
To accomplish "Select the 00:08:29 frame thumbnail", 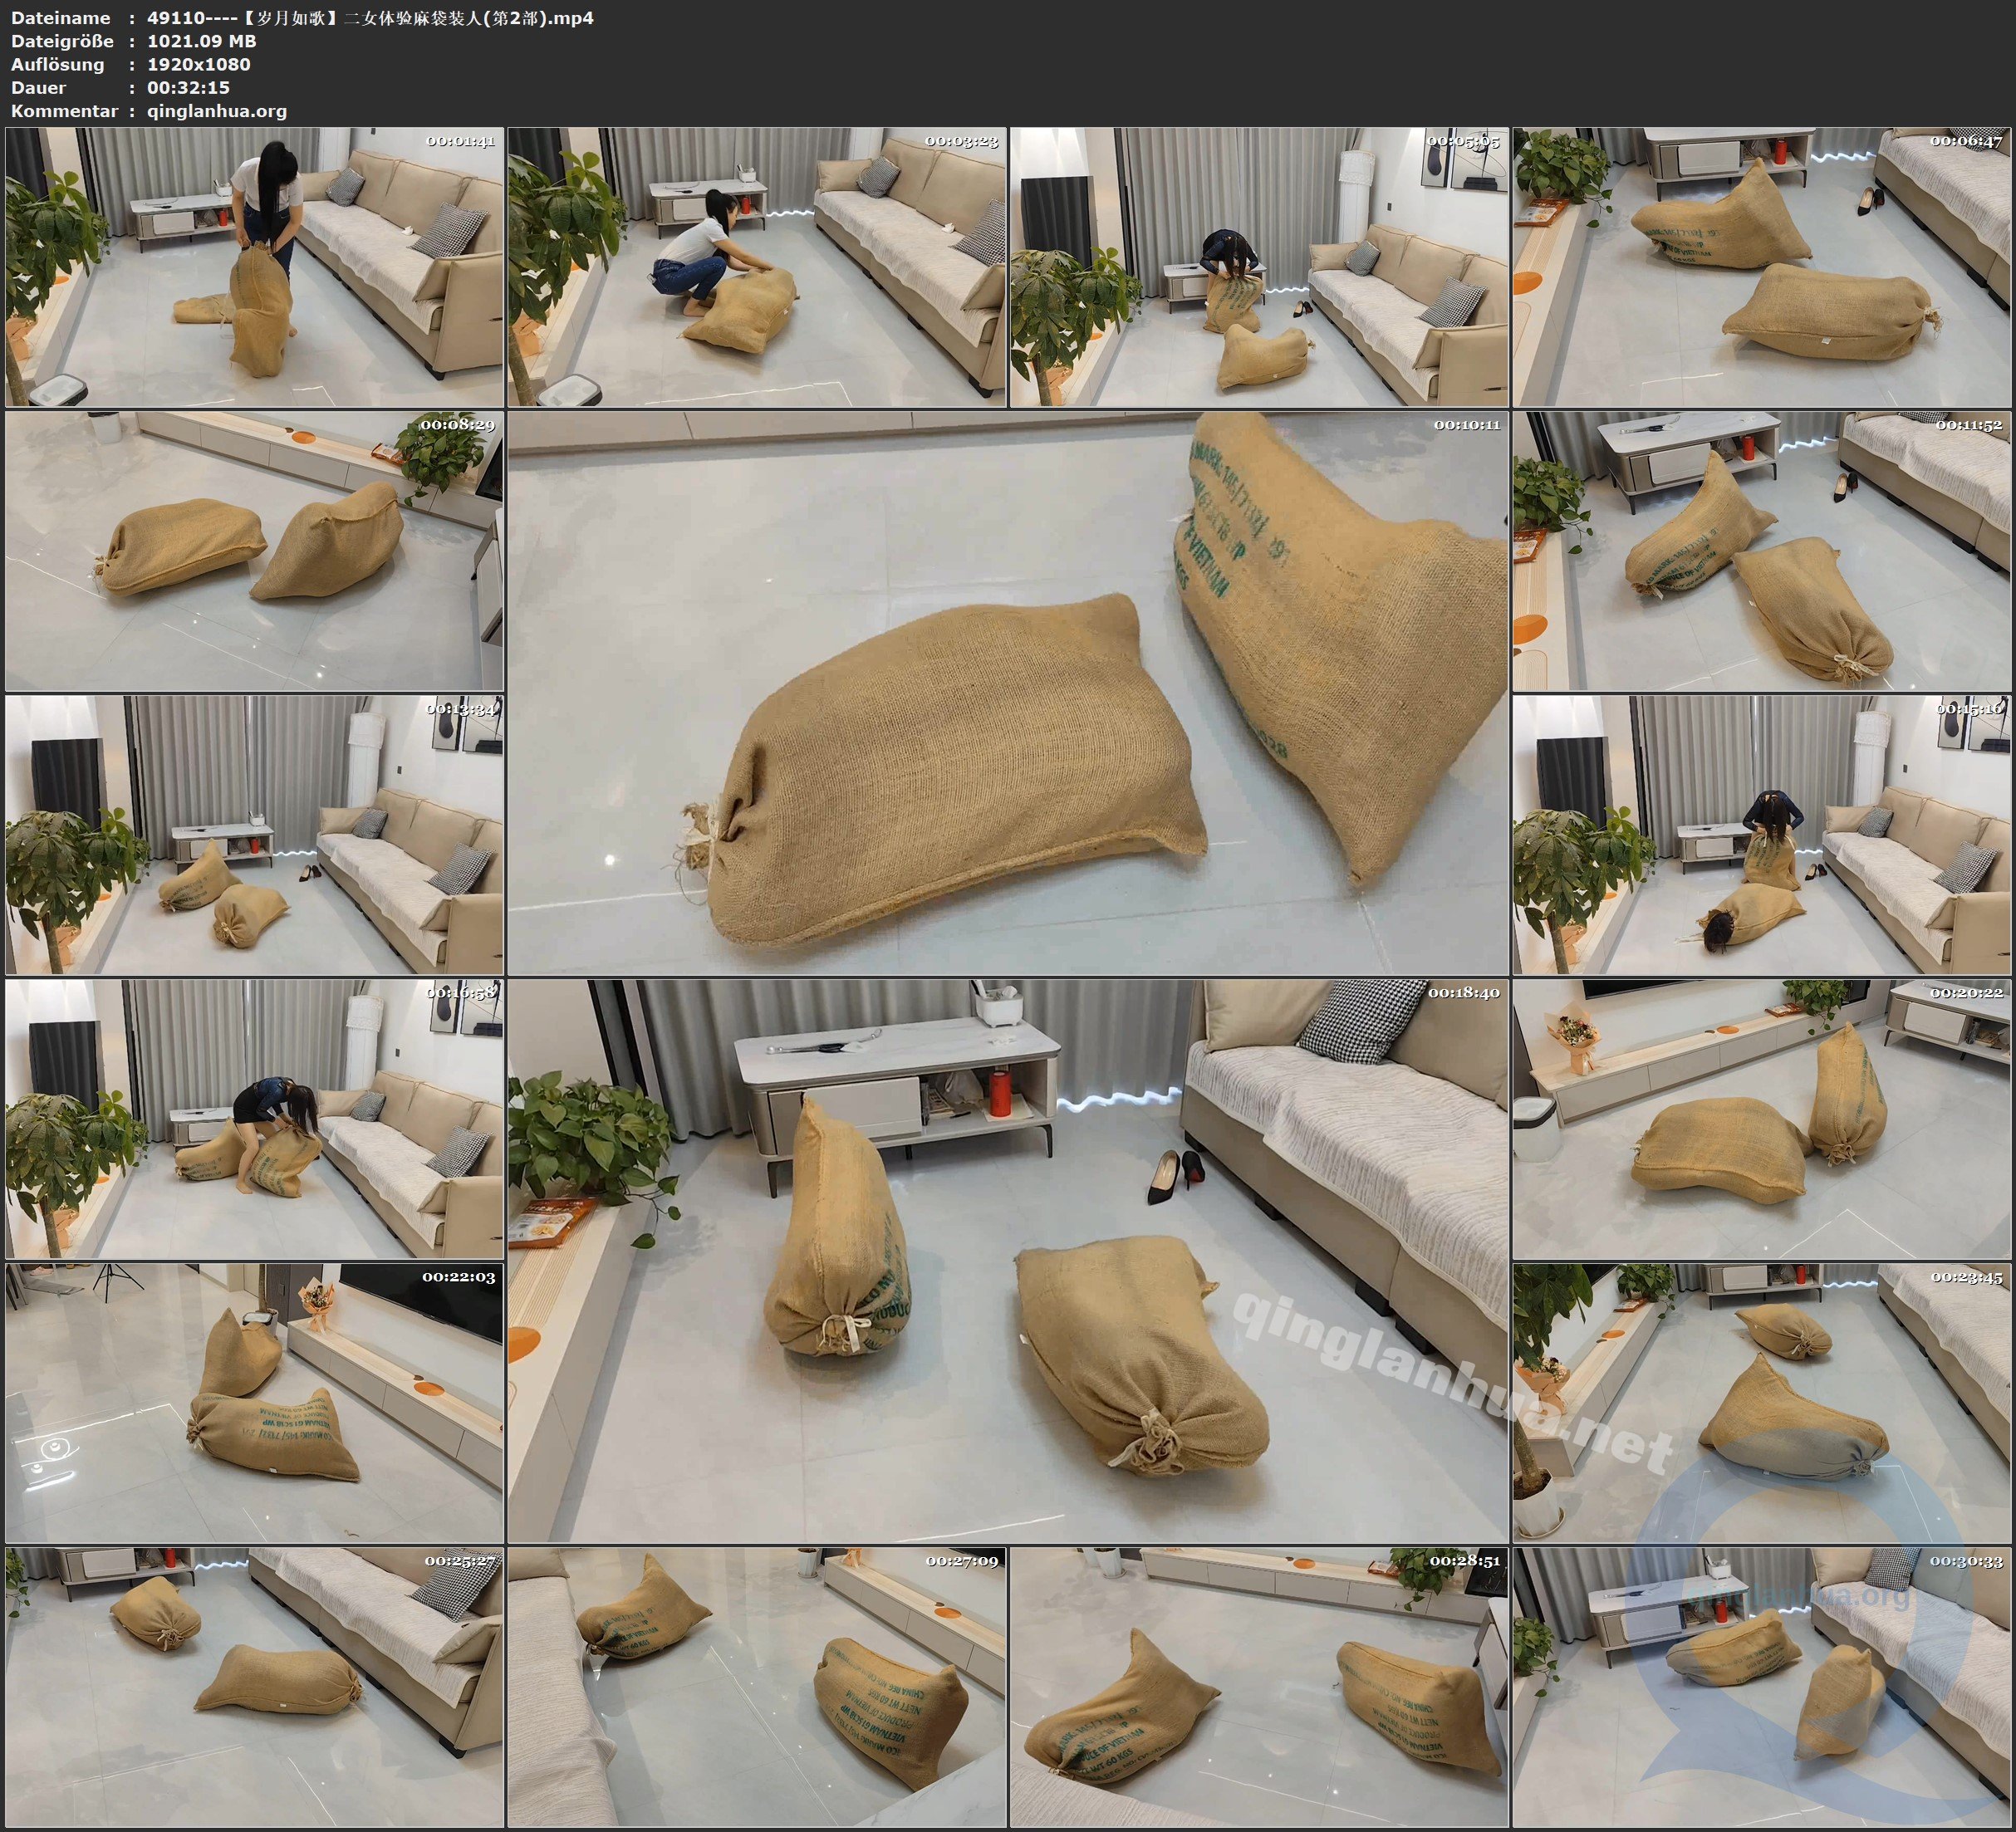I will tap(254, 551).
